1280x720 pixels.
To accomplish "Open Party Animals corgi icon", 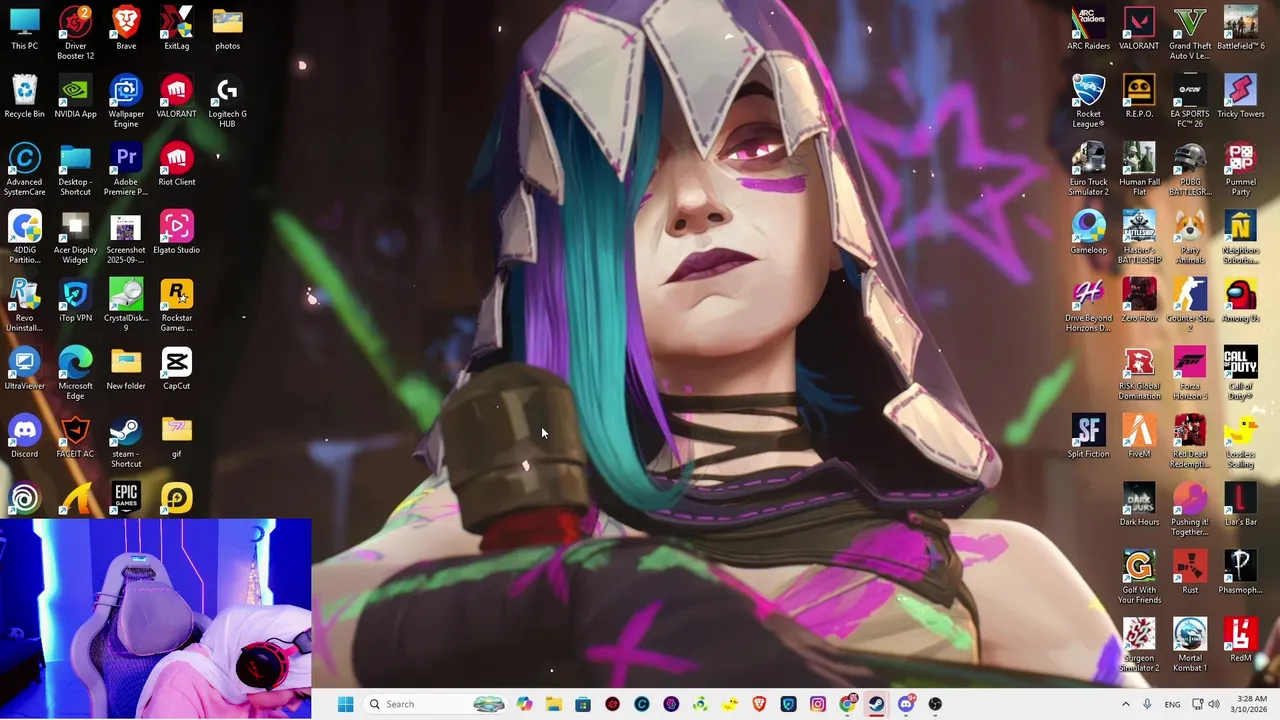I will (x=1190, y=237).
